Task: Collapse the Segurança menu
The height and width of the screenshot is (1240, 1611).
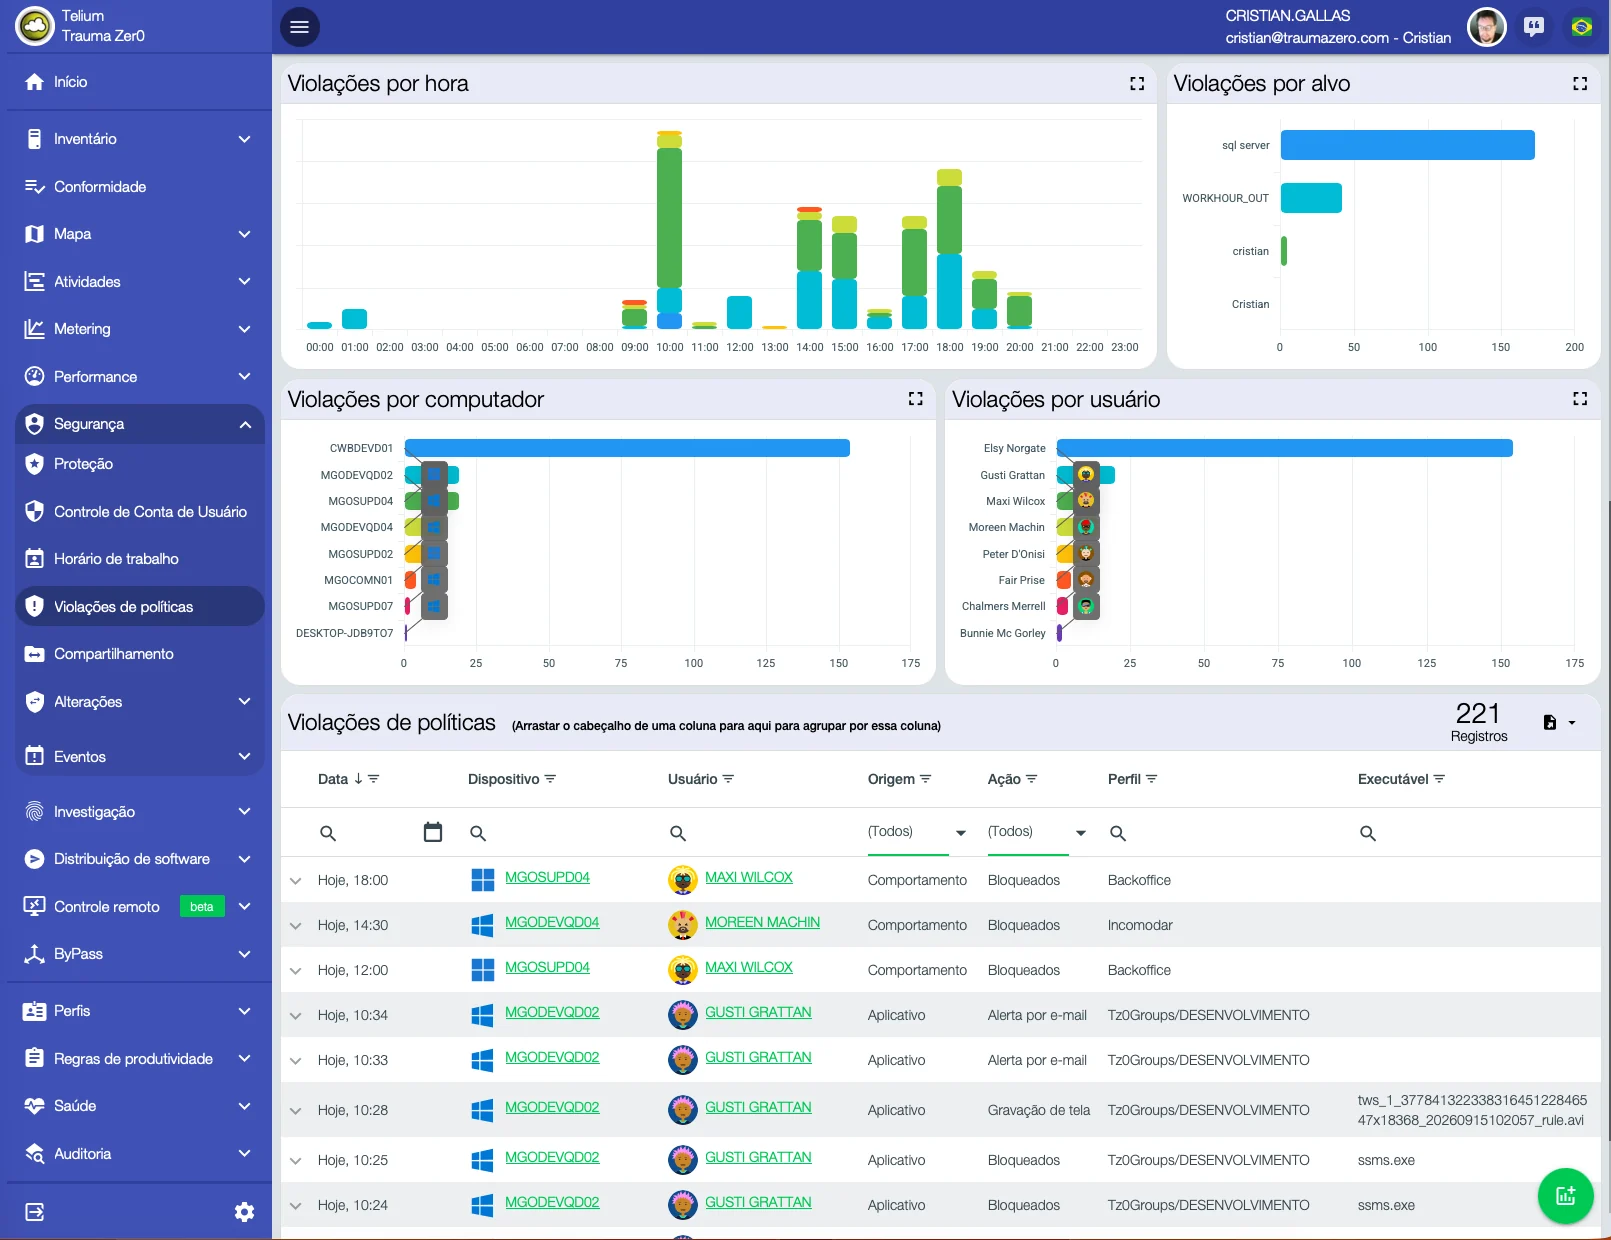Action: (245, 424)
